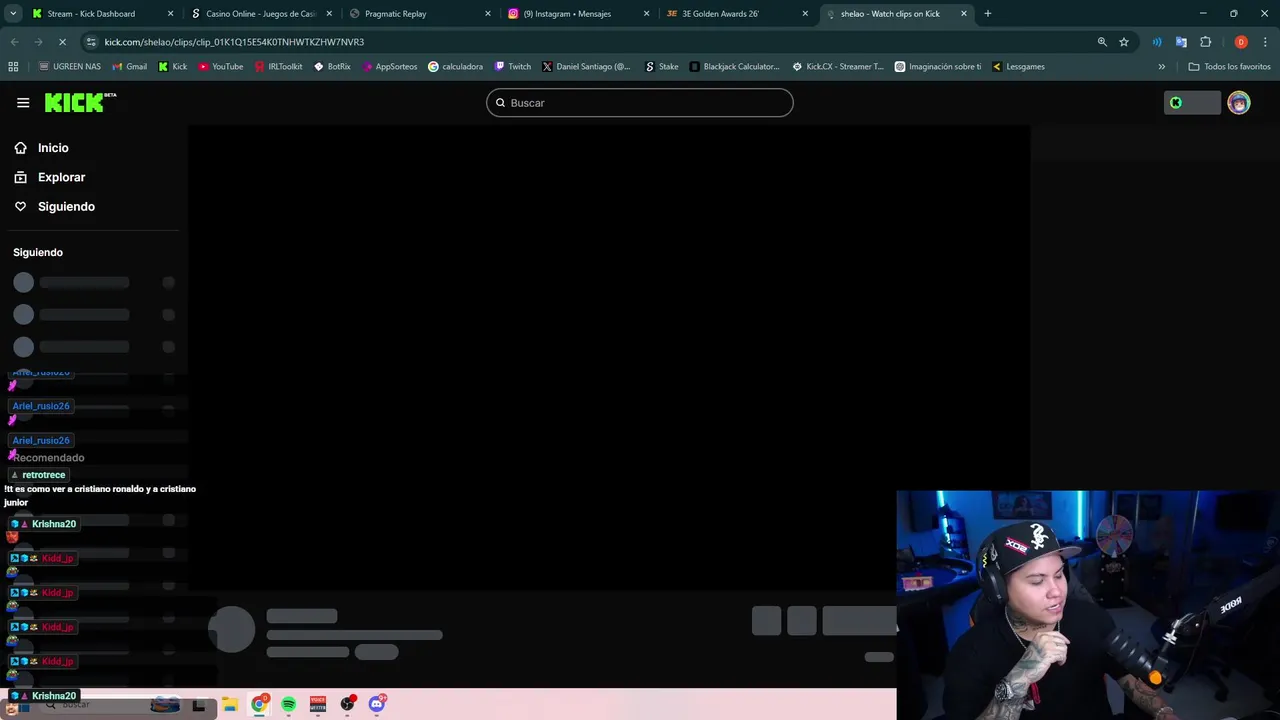Open AppSorteos bookmark
This screenshot has height=720, width=1280.
pyautogui.click(x=390, y=67)
